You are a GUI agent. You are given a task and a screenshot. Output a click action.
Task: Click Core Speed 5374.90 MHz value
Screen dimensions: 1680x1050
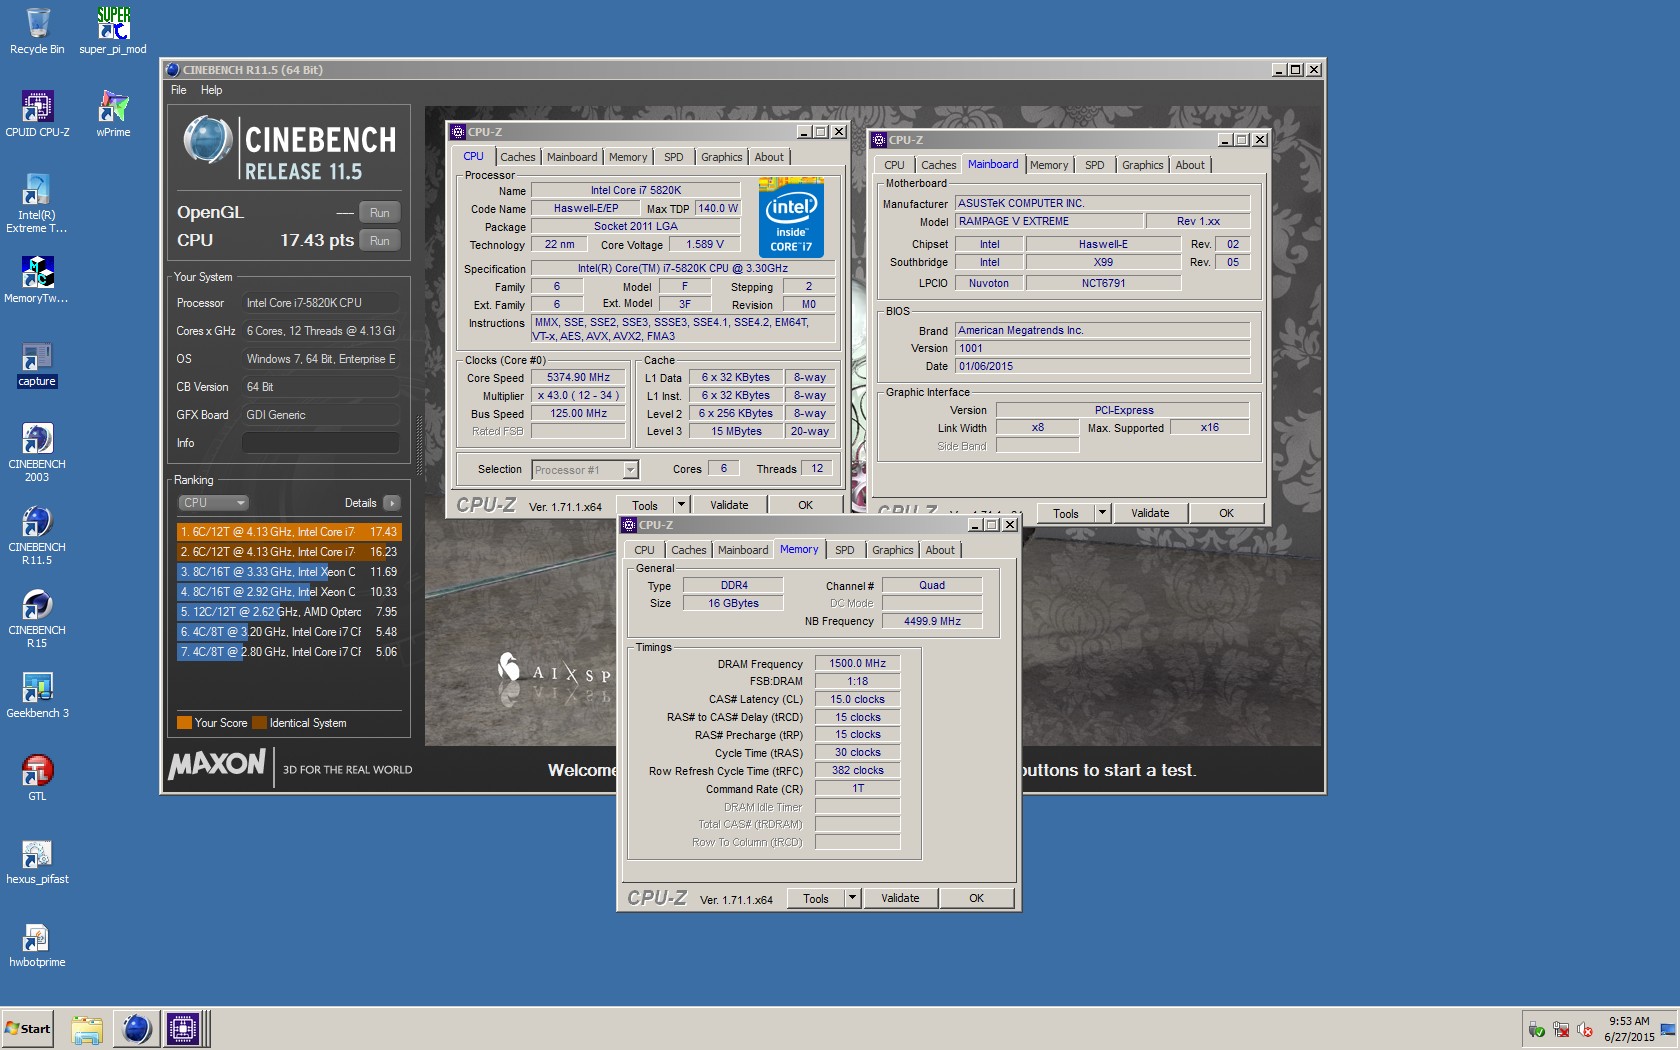[x=578, y=378]
